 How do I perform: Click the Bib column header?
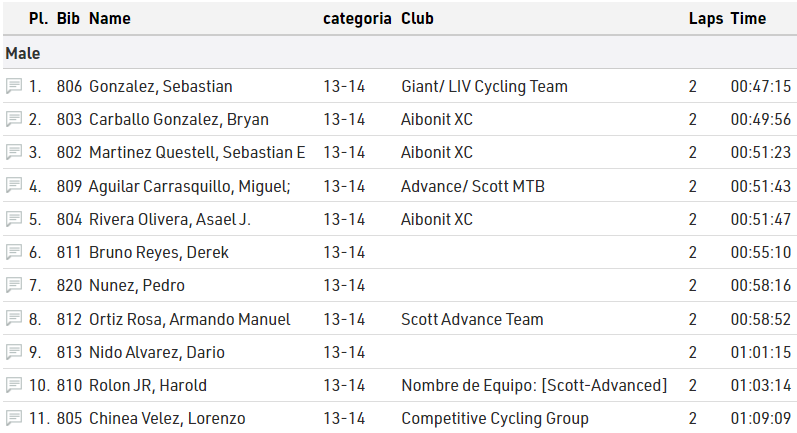[x=69, y=18]
